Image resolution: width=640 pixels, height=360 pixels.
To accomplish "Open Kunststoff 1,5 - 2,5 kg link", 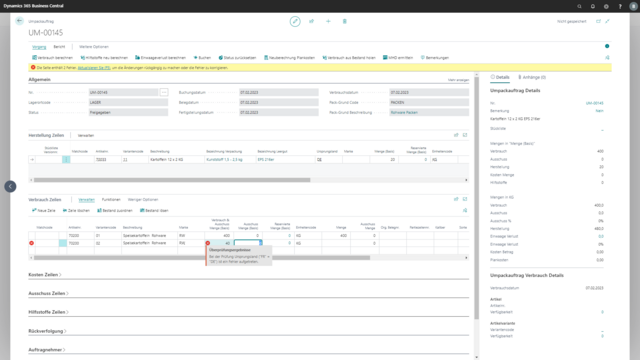I will 224,160.
